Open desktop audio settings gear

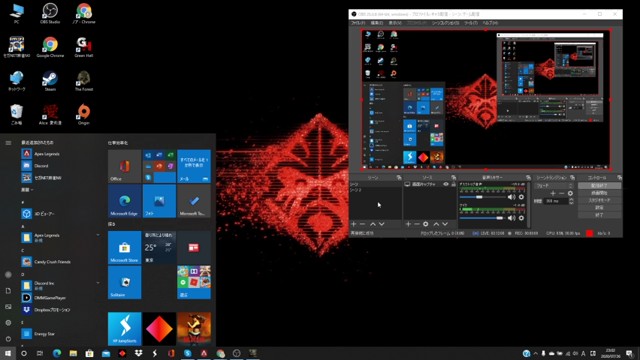pos(521,197)
